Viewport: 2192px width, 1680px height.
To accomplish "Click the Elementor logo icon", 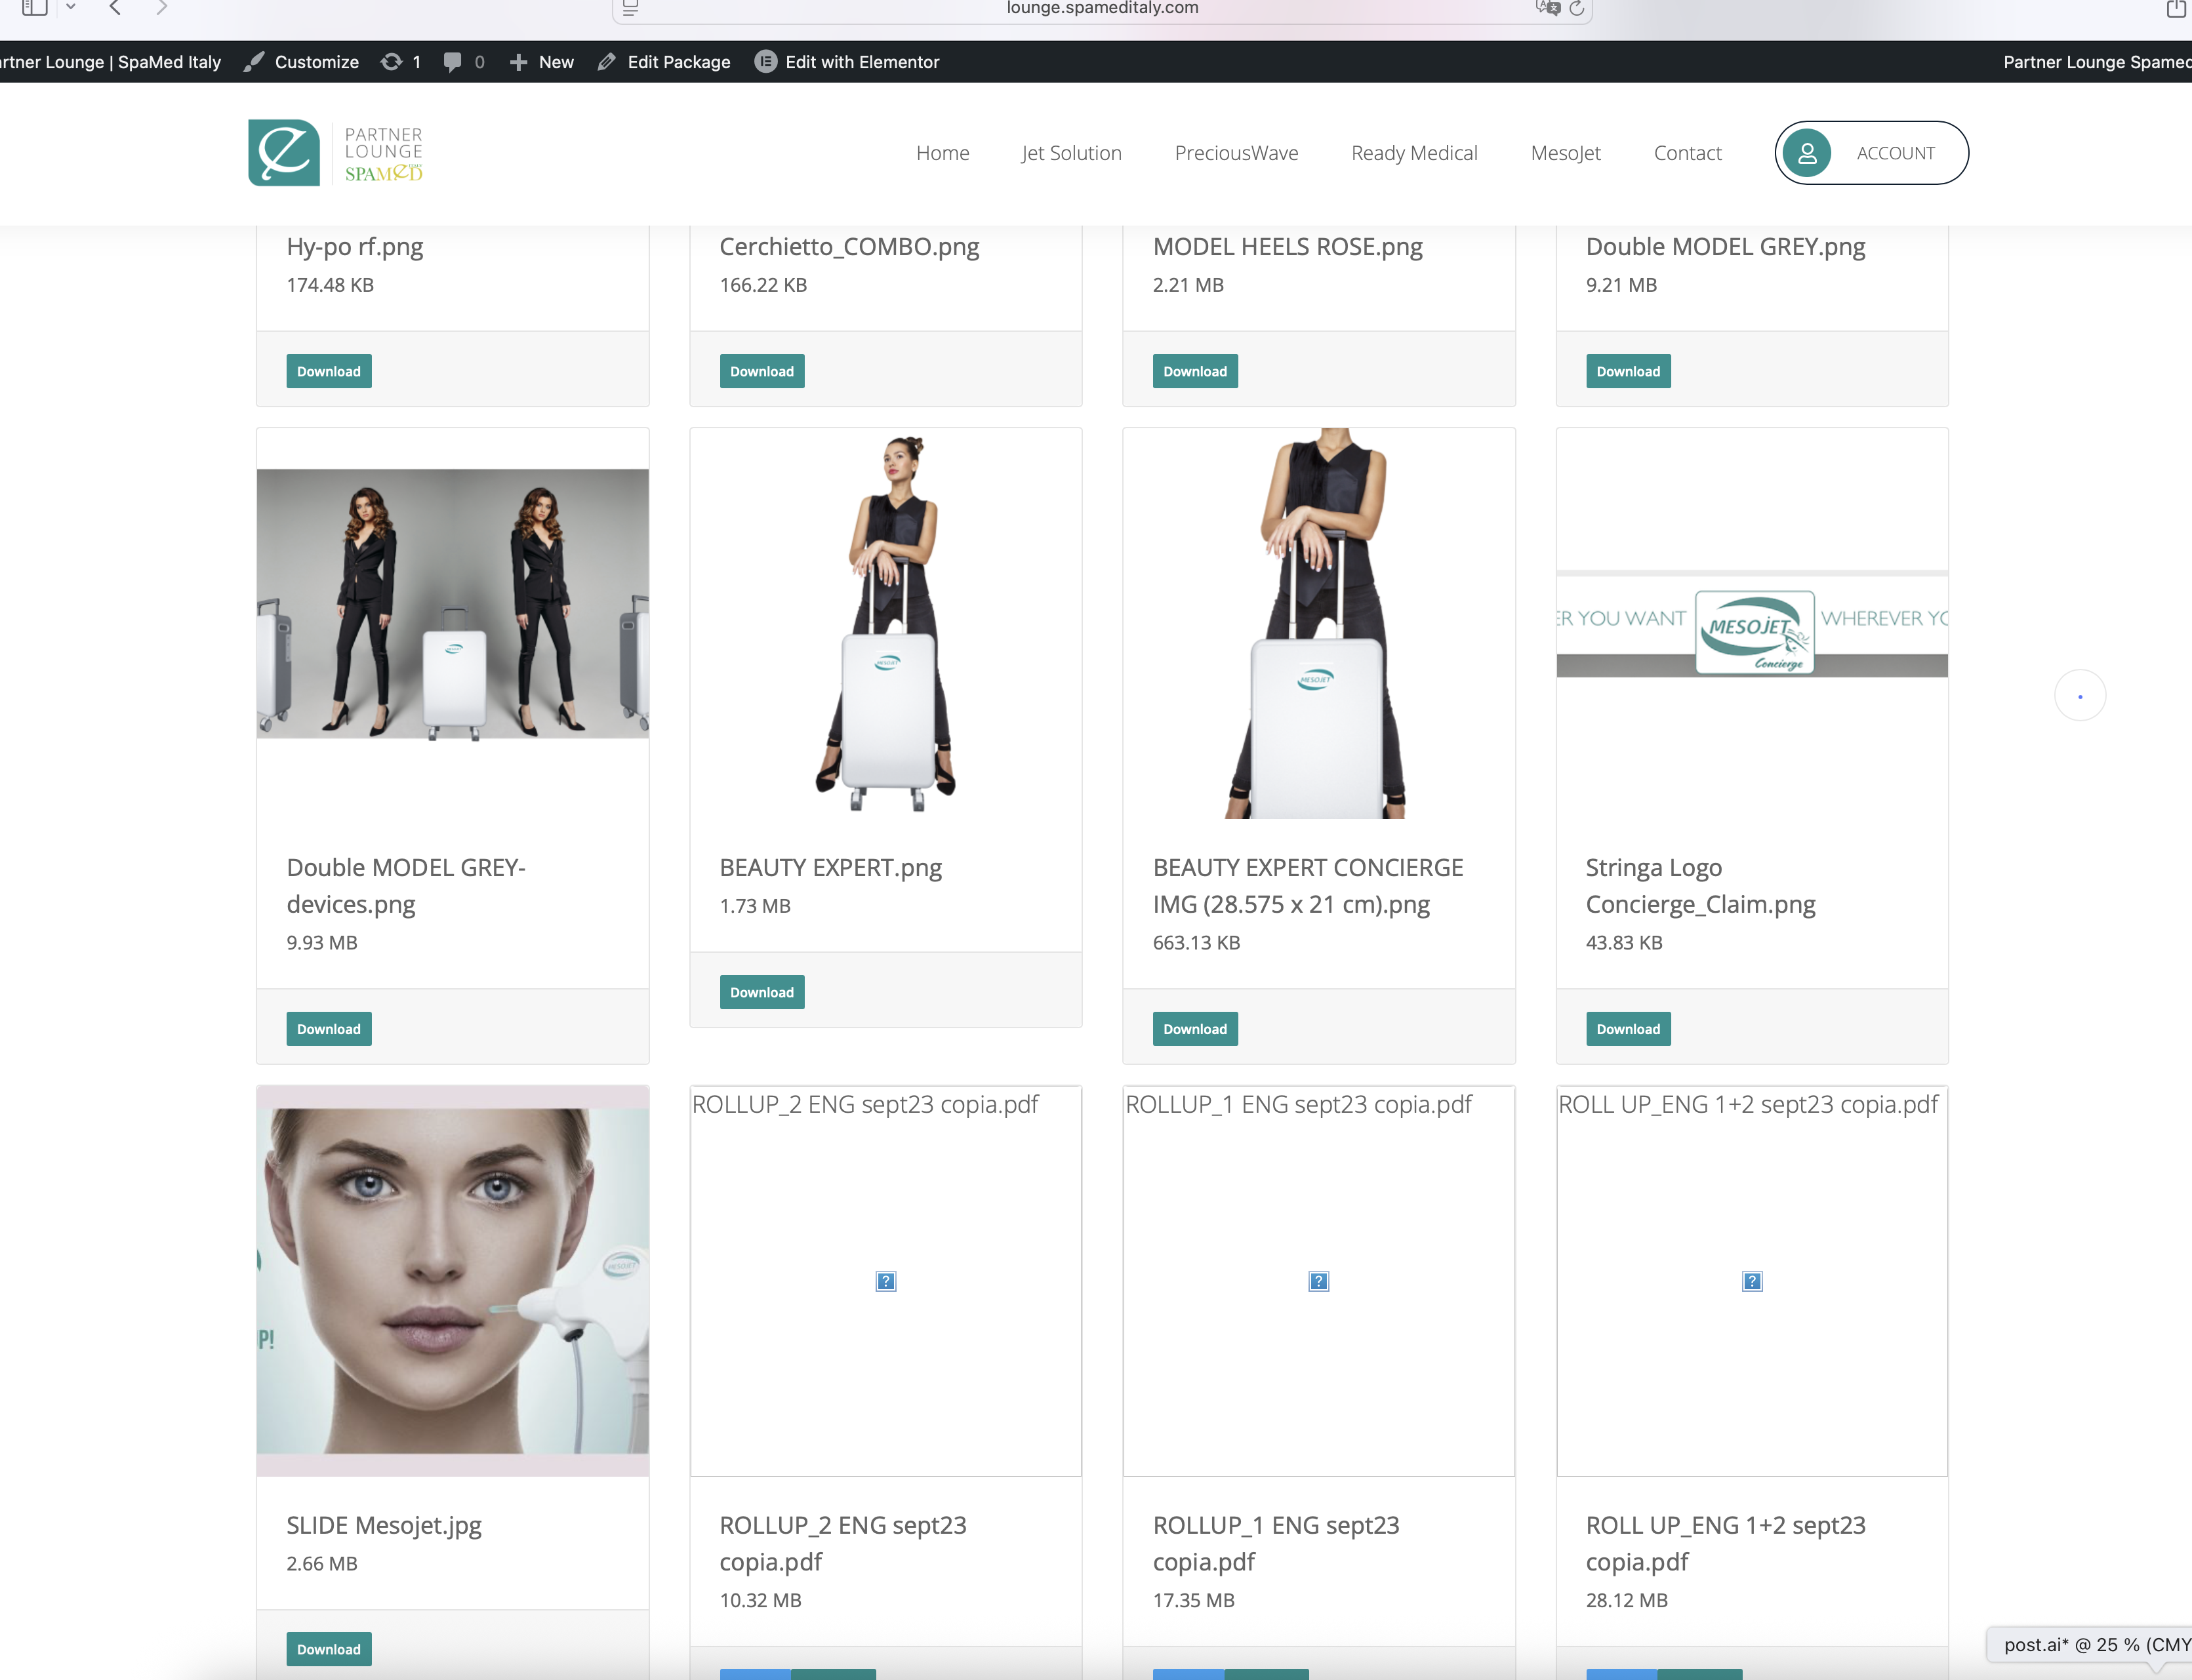I will (x=766, y=62).
